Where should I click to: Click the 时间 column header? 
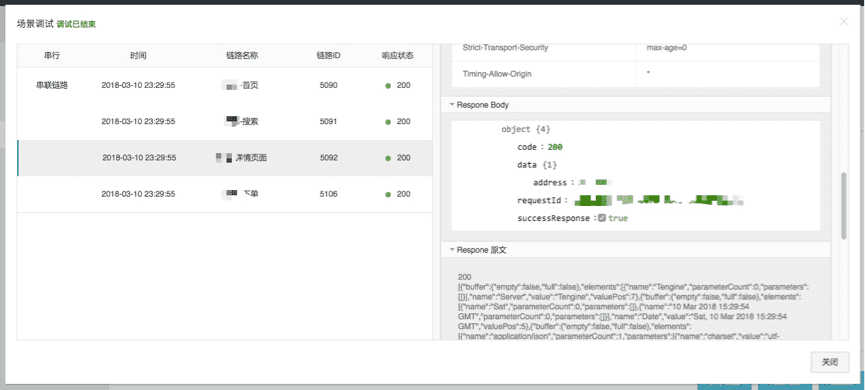coord(138,56)
